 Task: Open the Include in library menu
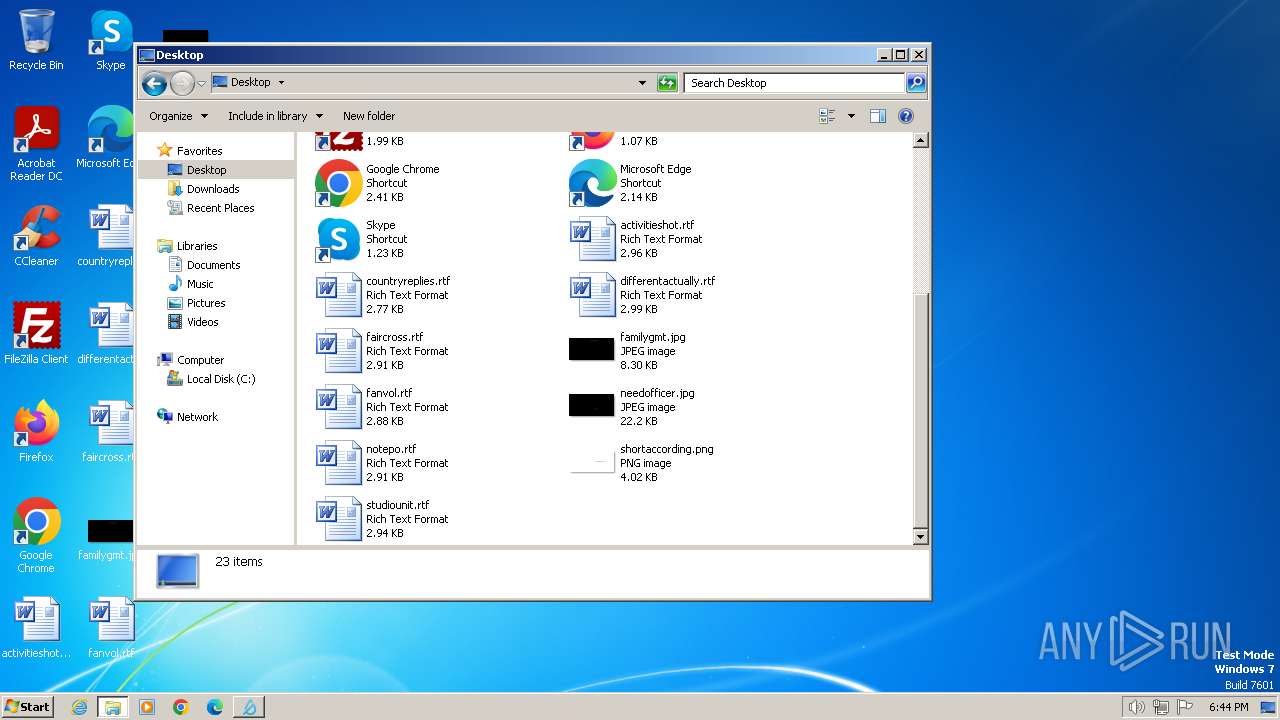(x=275, y=116)
